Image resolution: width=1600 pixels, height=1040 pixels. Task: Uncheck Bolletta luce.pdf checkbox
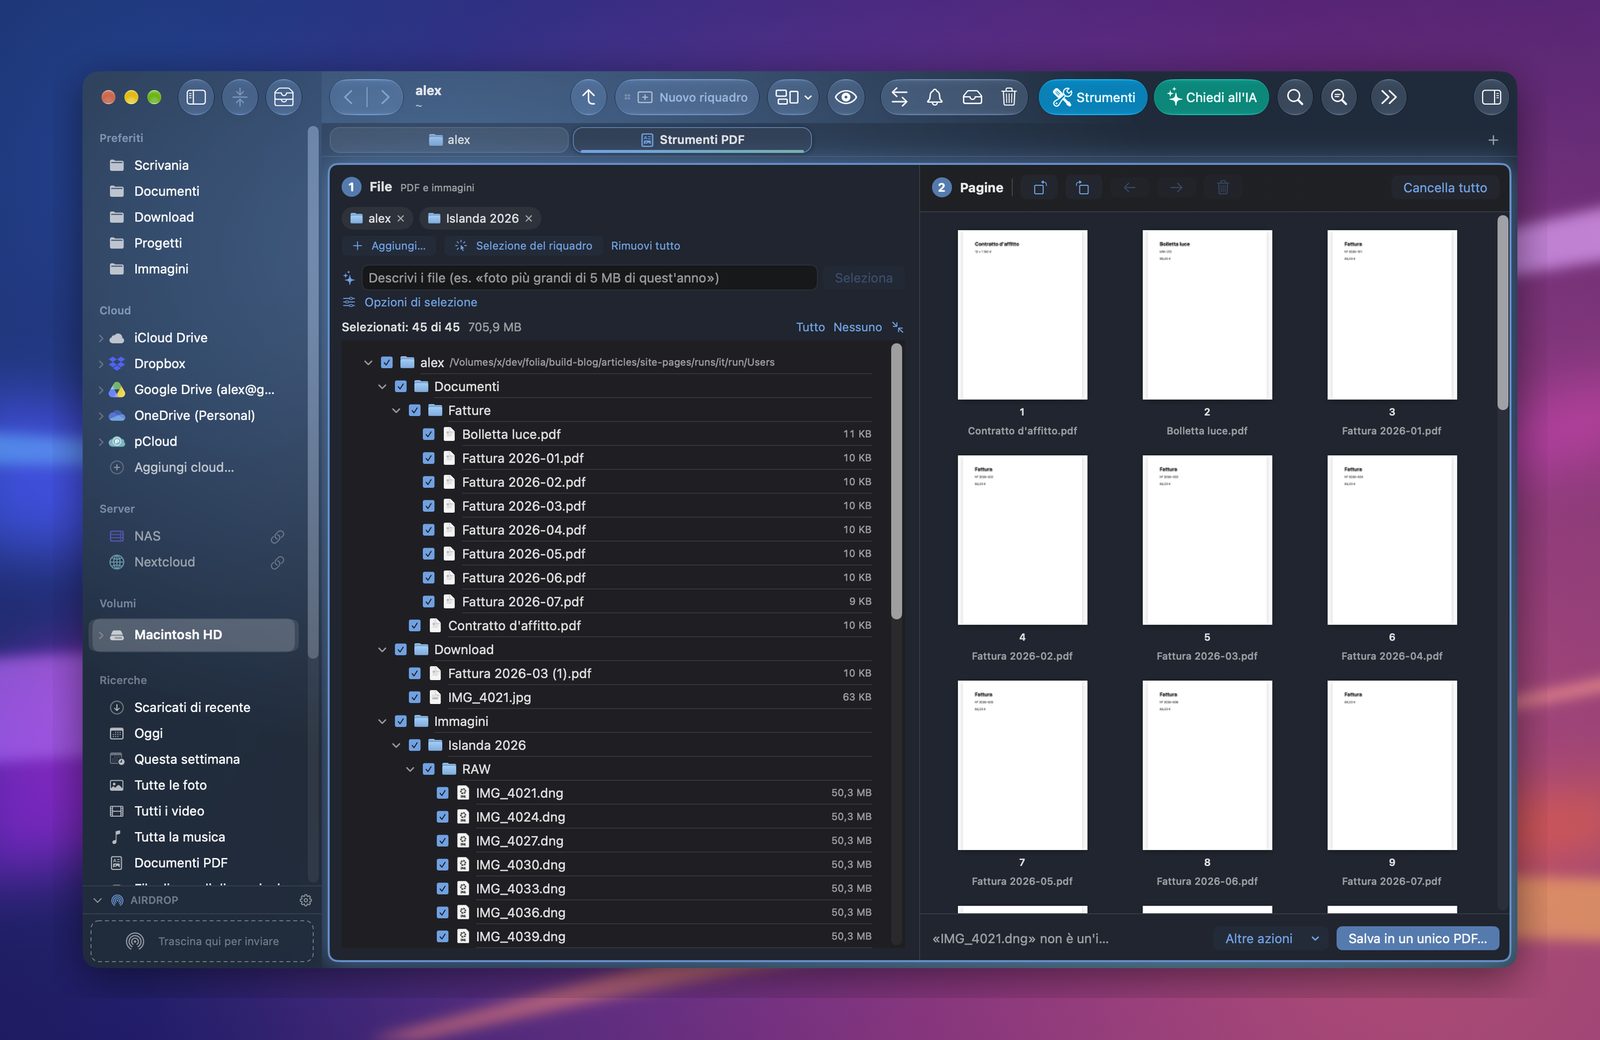429,434
